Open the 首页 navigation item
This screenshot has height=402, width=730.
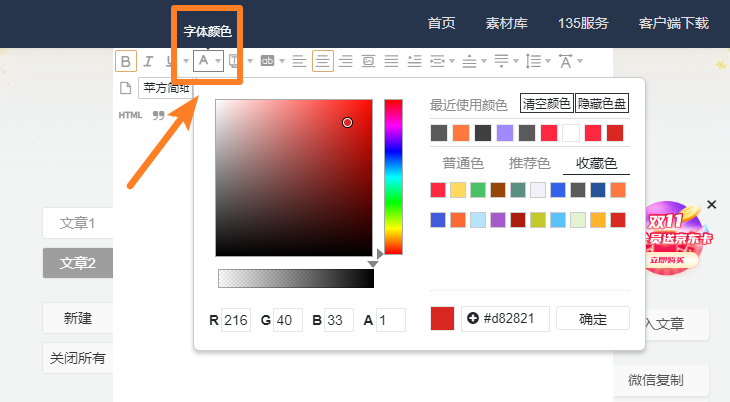coord(441,23)
